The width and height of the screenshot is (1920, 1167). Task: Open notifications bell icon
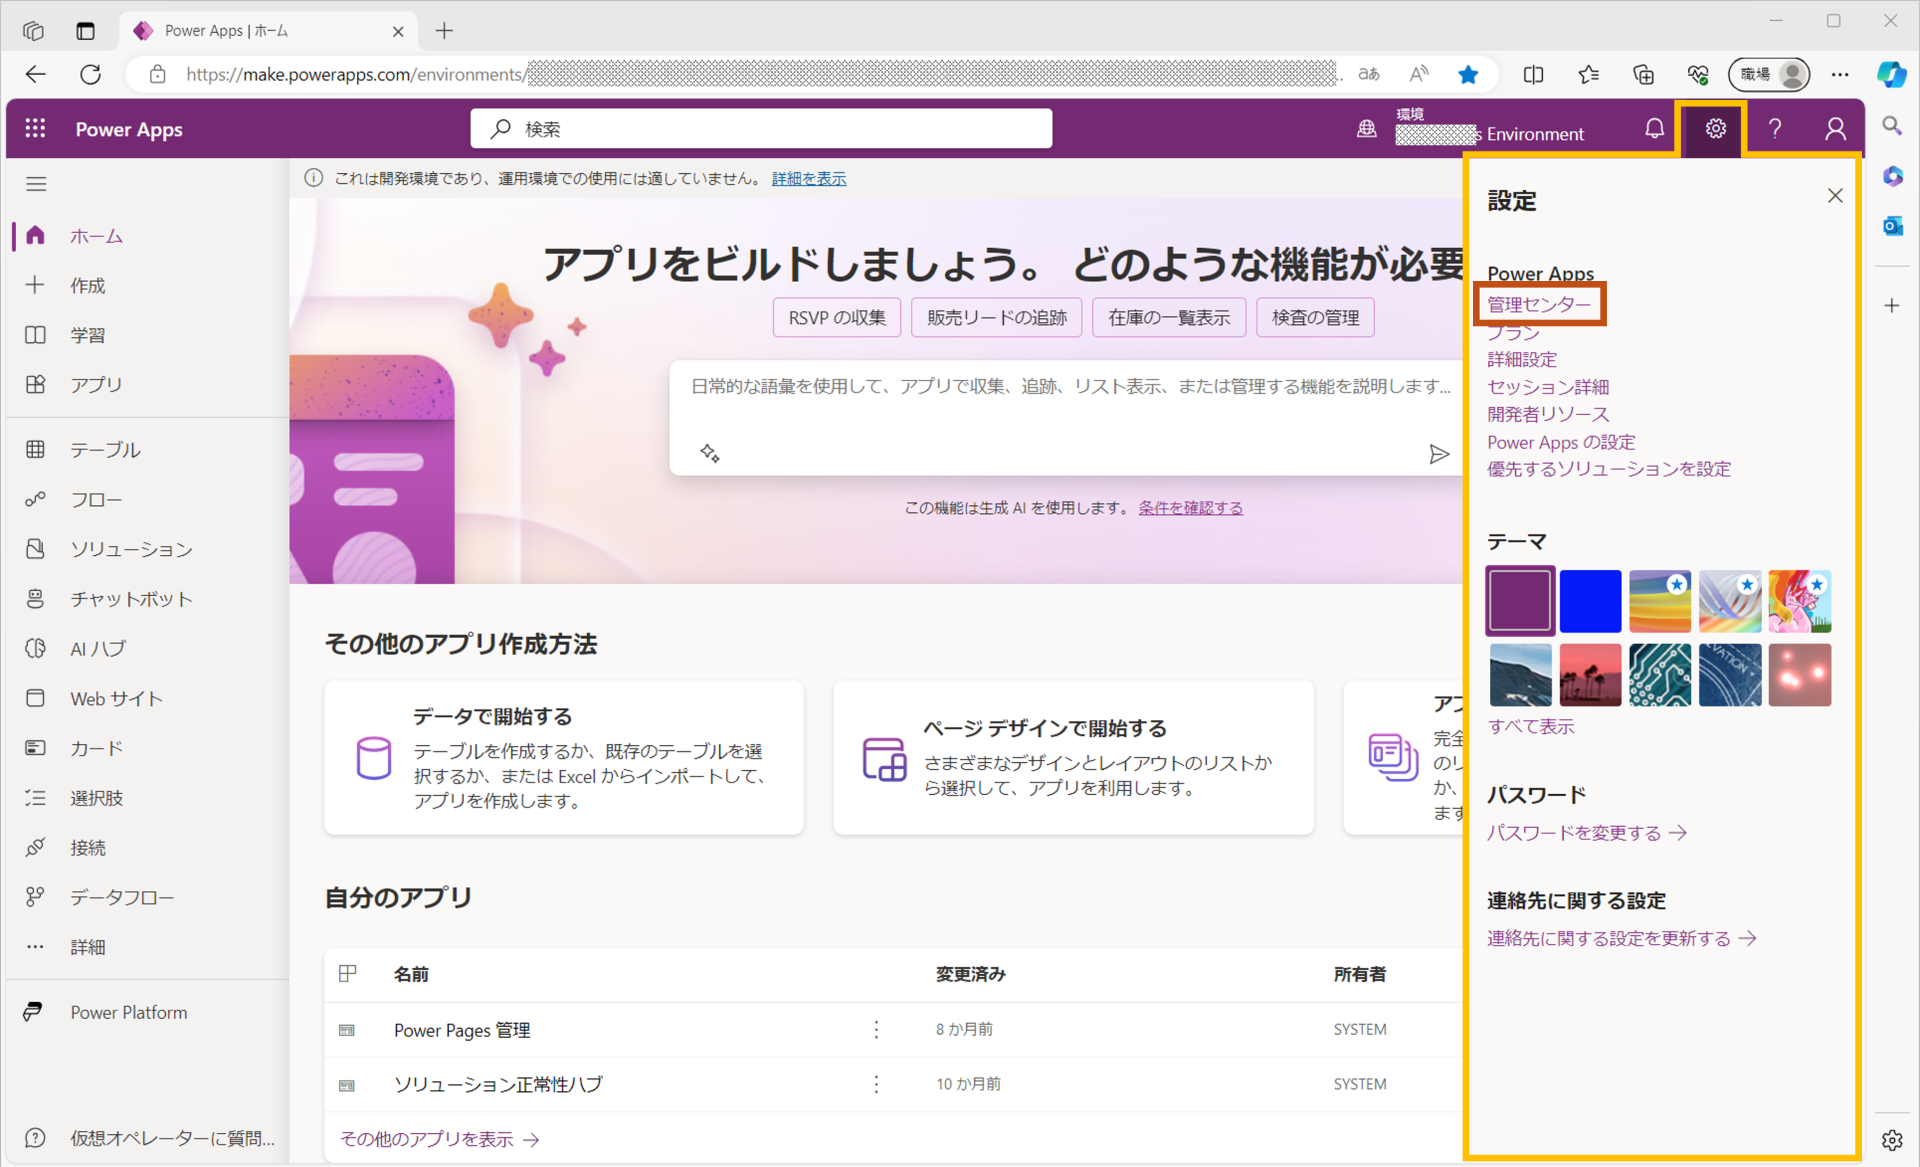1654,129
